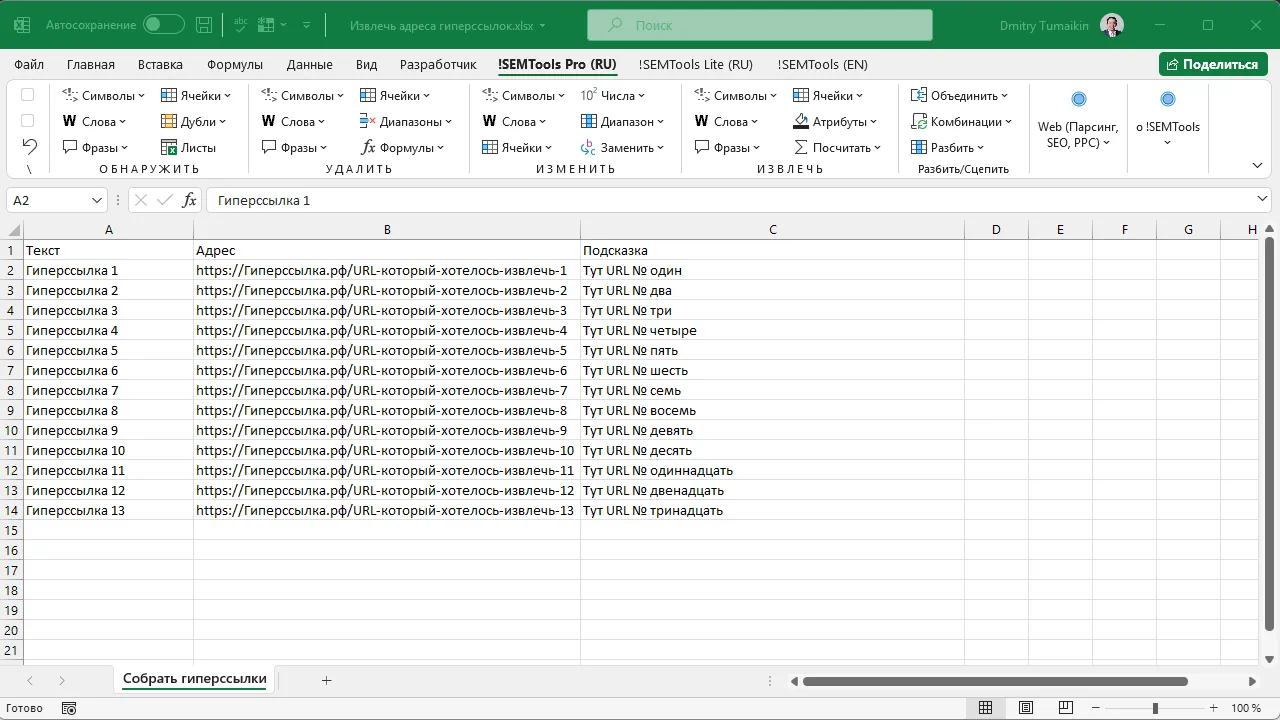The image size is (1280, 720).
Task: Click the Листы button
Action: pos(188,148)
